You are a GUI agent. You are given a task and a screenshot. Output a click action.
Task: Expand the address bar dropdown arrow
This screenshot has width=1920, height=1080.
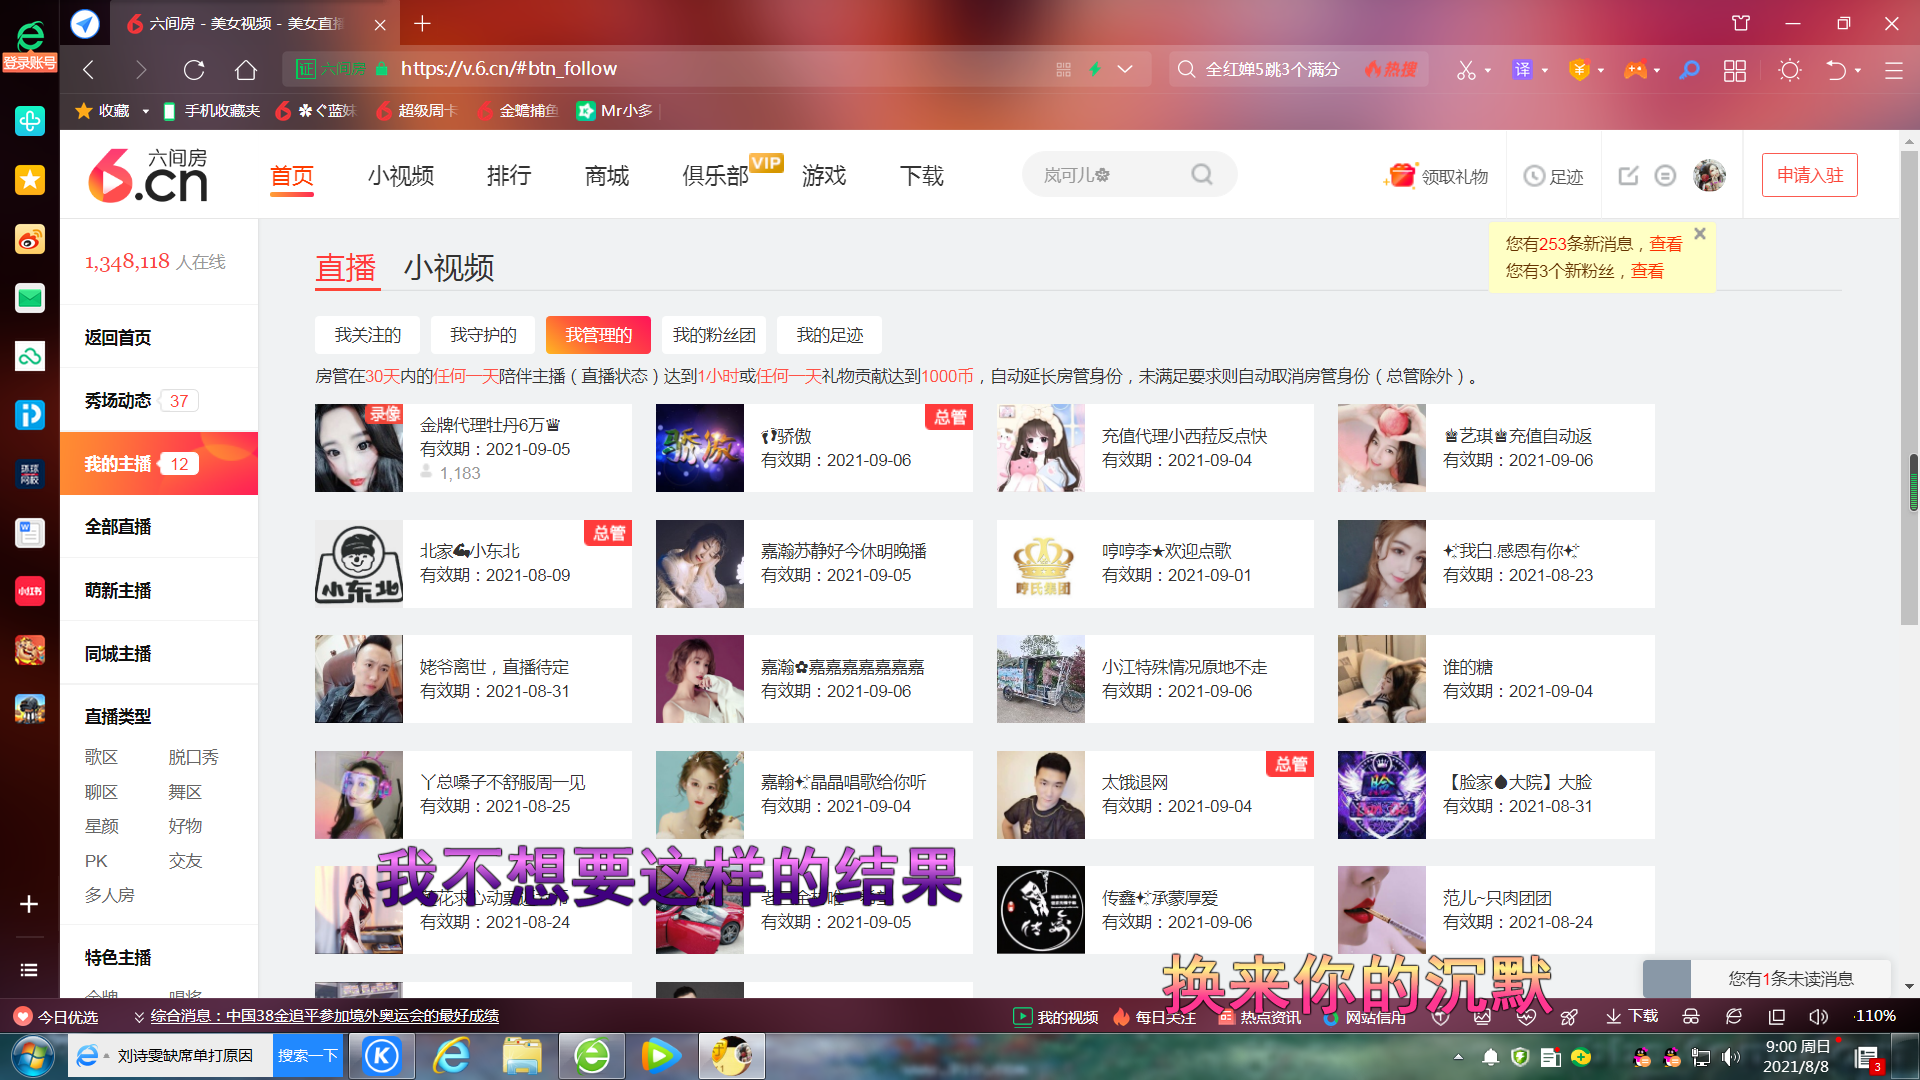pyautogui.click(x=1125, y=69)
